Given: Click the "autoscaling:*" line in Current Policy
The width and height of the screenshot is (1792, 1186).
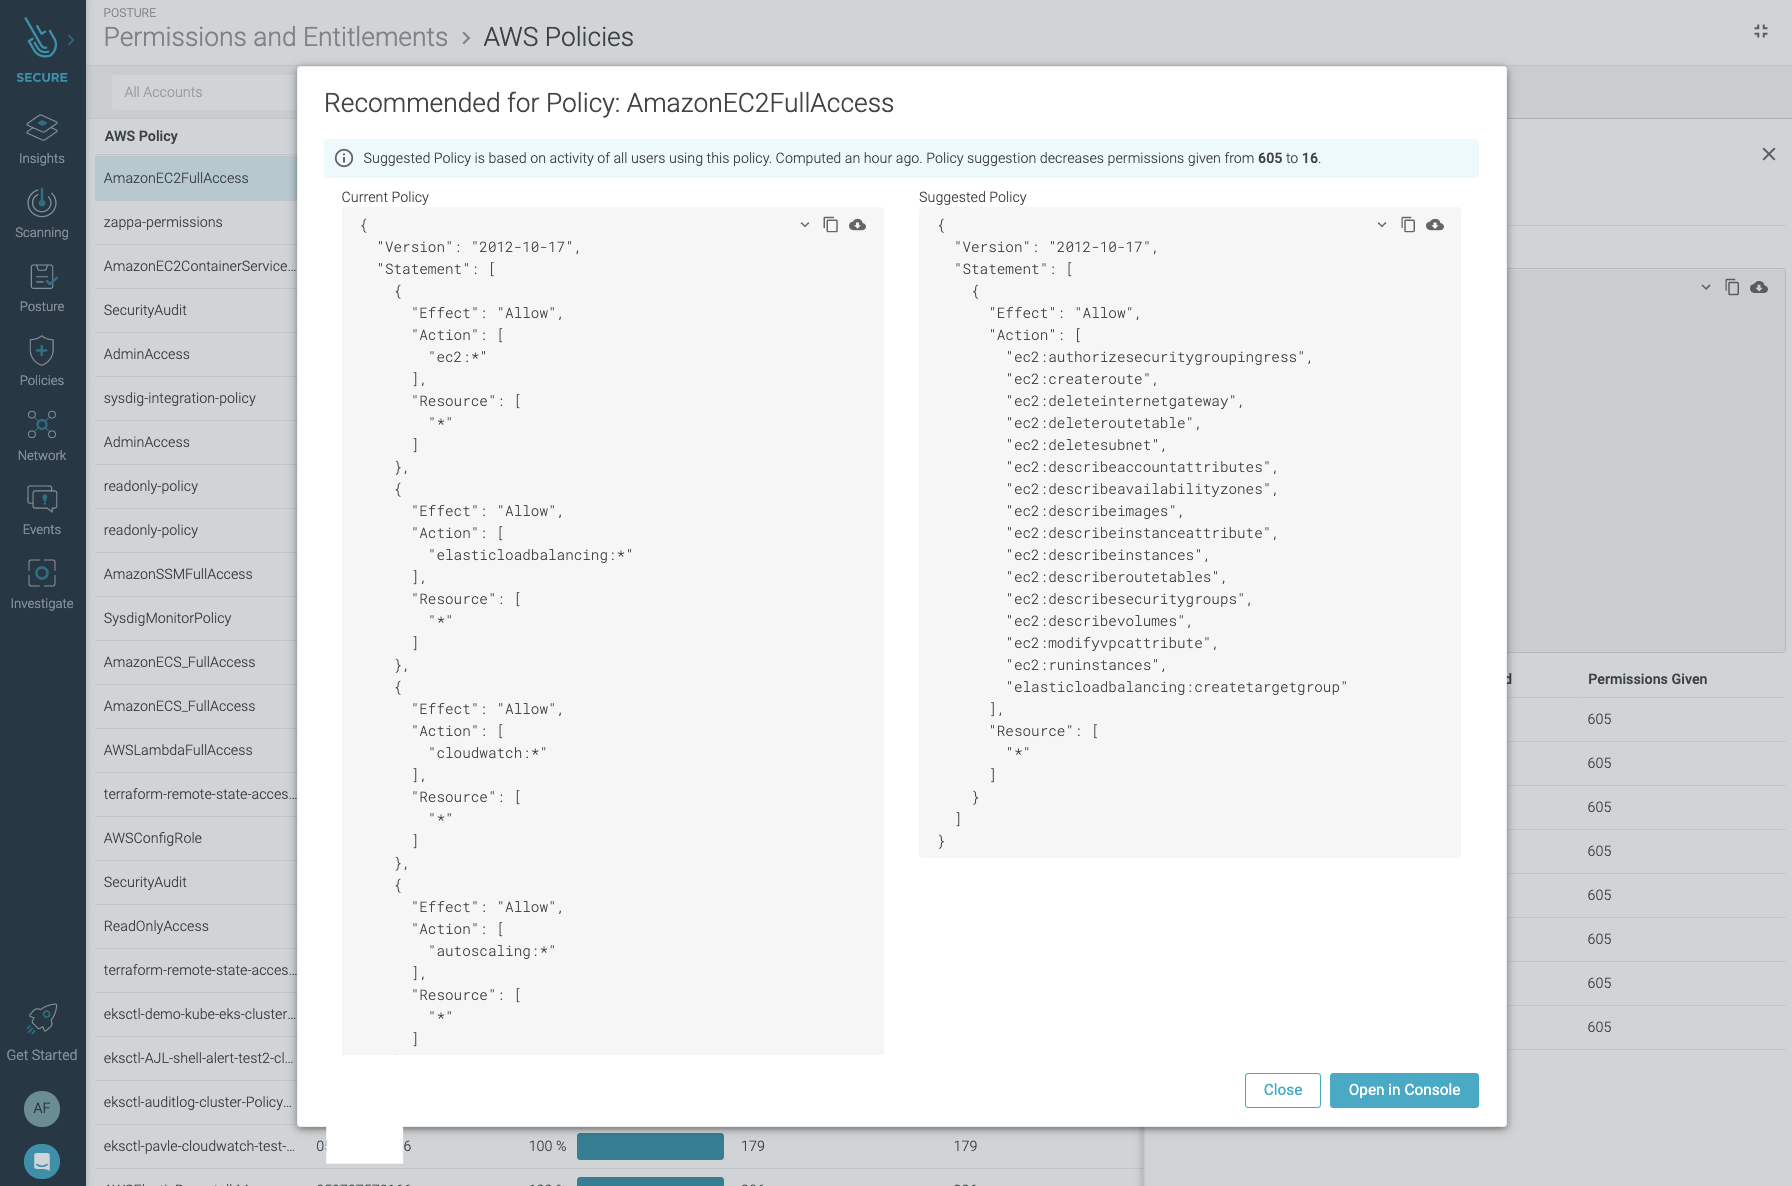Looking at the screenshot, I should pos(491,951).
